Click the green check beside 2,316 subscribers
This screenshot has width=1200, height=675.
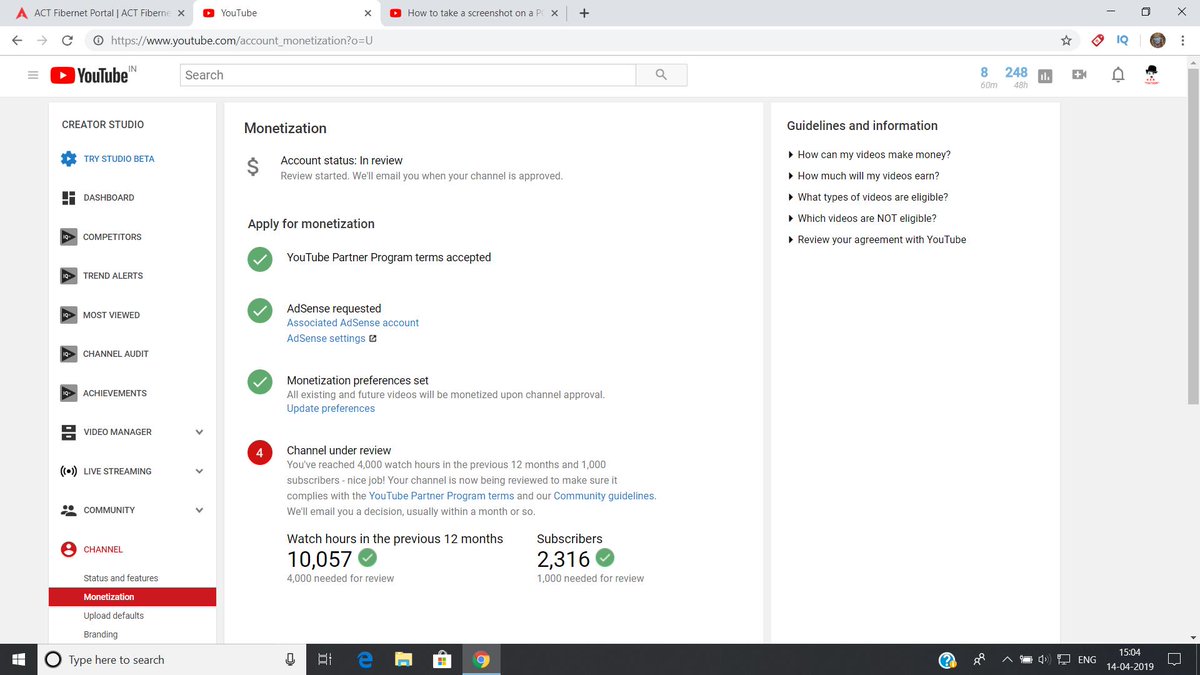605,557
